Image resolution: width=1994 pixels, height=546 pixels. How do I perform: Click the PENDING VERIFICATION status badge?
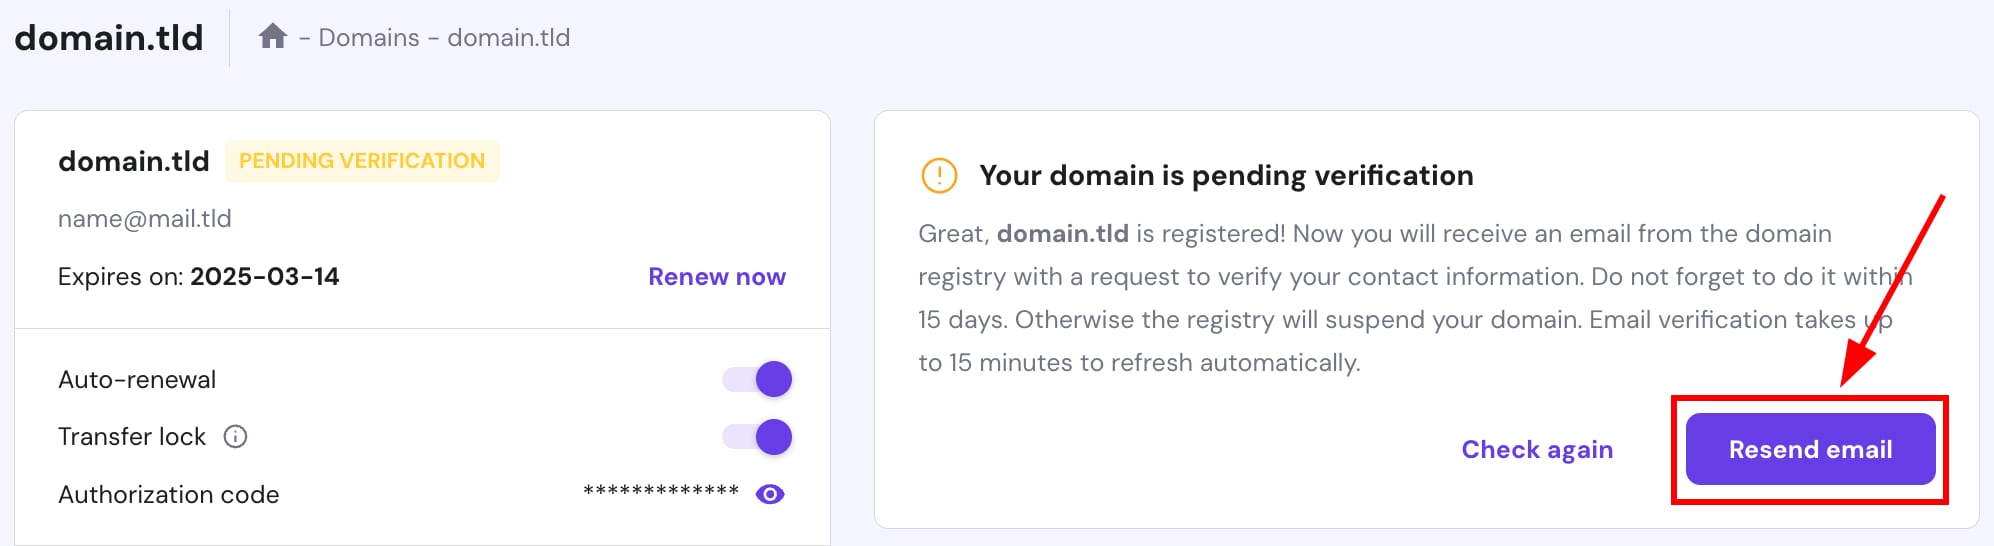(x=362, y=161)
